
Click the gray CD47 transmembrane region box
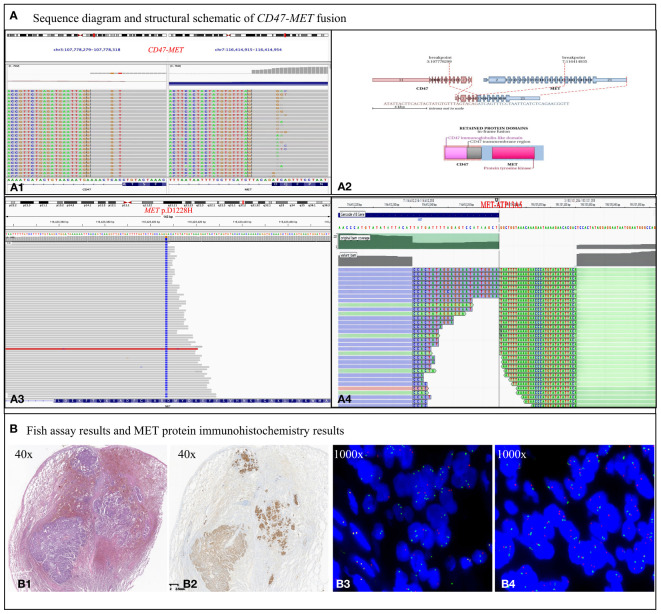pos(474,153)
